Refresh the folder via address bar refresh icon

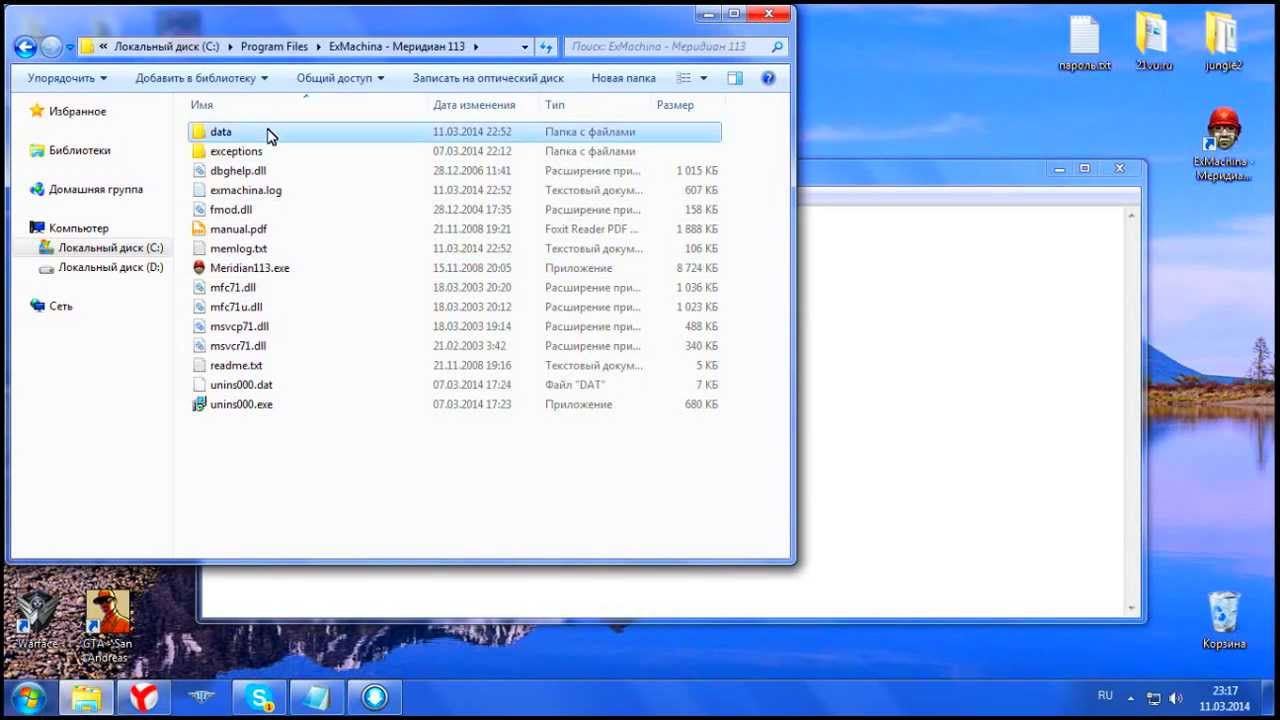click(546, 46)
